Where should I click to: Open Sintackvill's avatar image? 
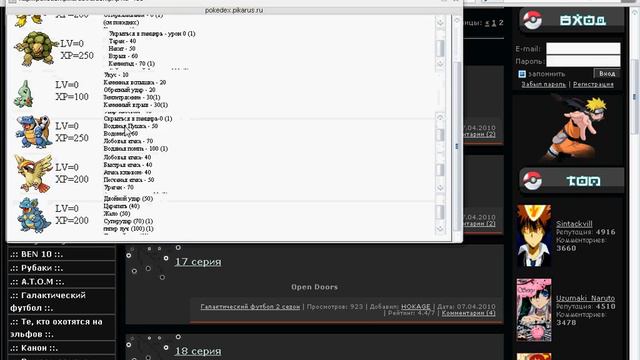click(534, 236)
